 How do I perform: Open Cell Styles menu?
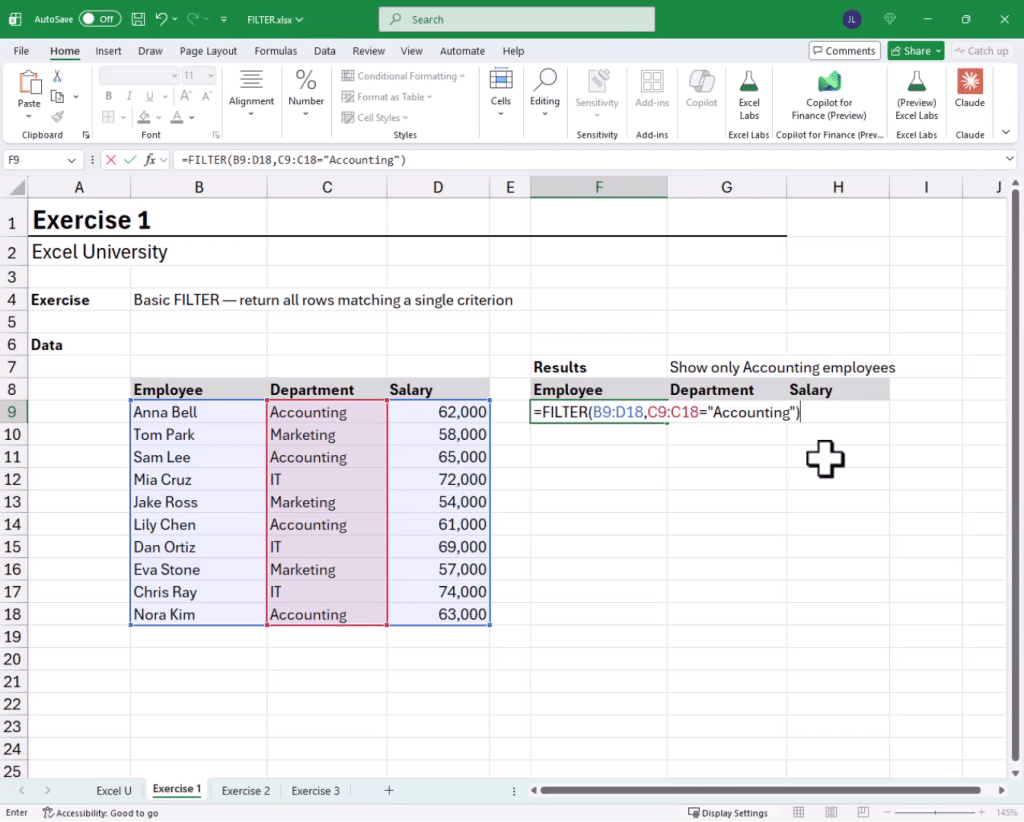[x=375, y=118]
